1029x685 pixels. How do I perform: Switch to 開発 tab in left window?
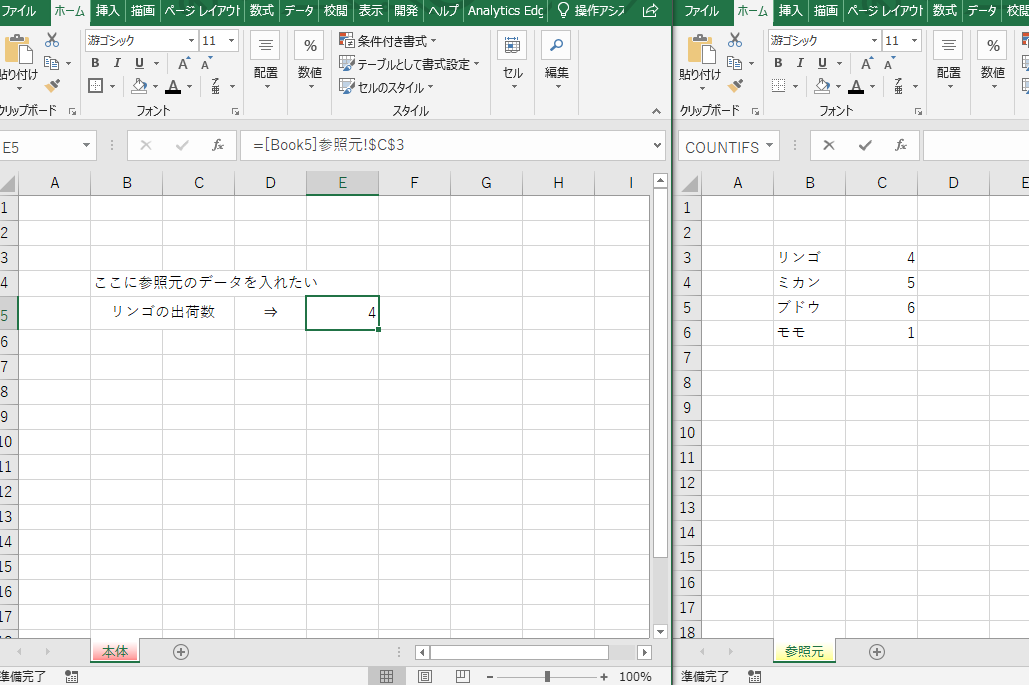coord(406,10)
